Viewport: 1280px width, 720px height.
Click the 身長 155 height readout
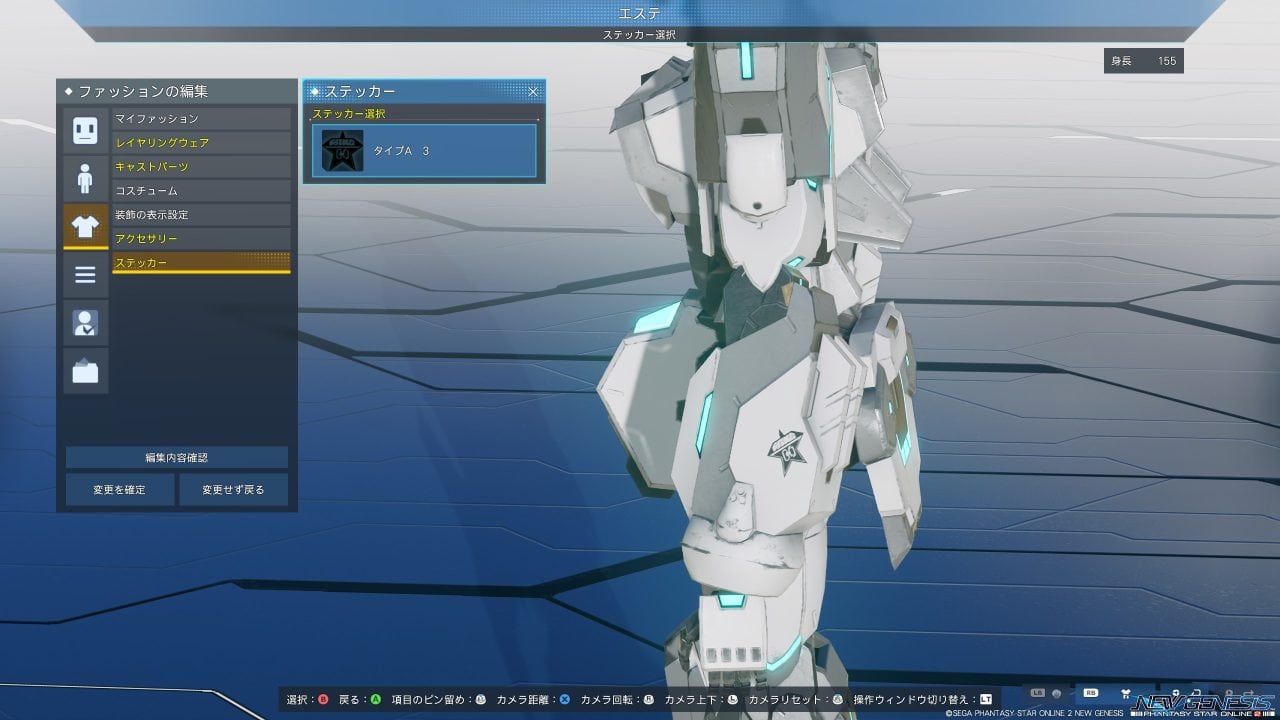click(1143, 61)
